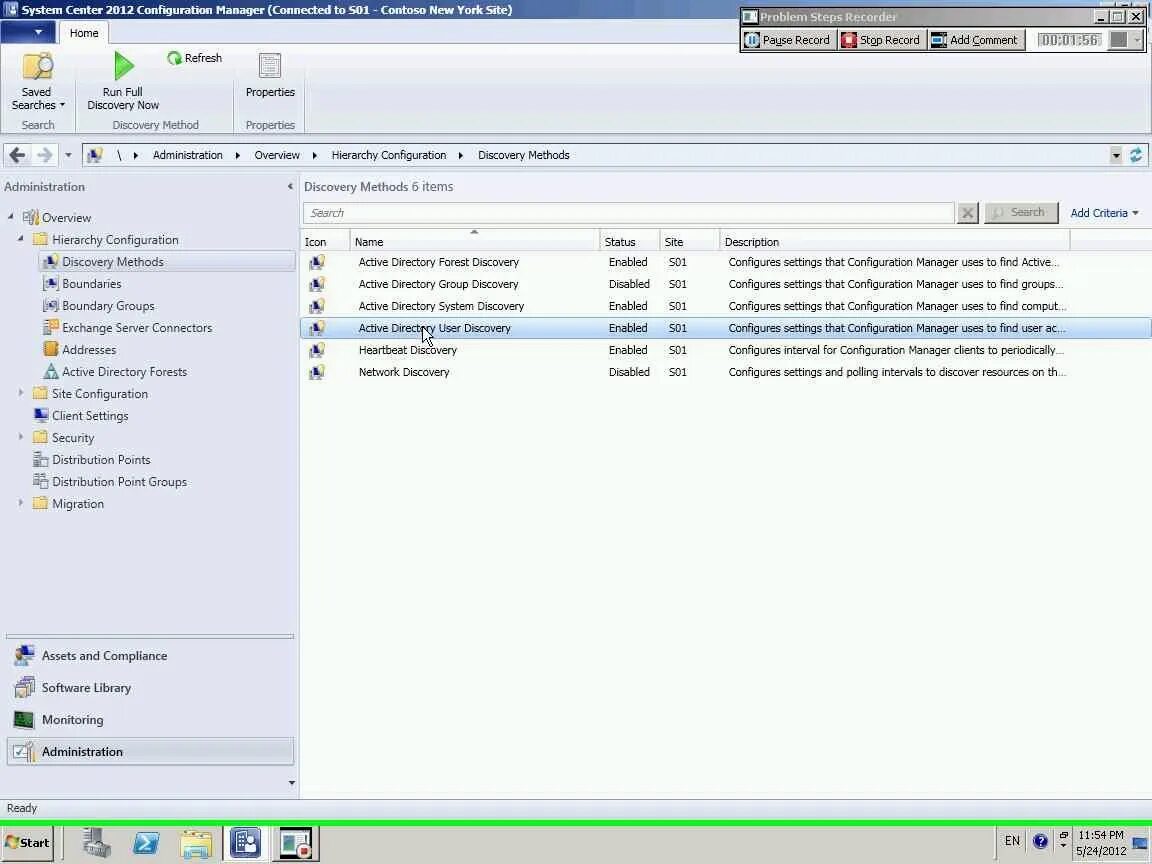Collapse the Overview tree node
The image size is (1152, 864).
pos(10,217)
